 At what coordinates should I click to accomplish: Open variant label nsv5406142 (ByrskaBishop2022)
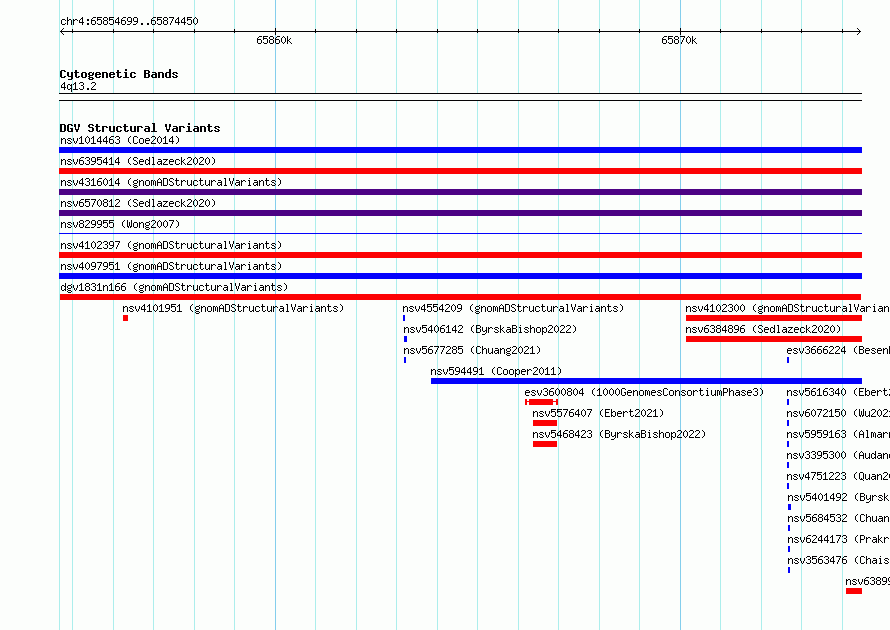[490, 329]
